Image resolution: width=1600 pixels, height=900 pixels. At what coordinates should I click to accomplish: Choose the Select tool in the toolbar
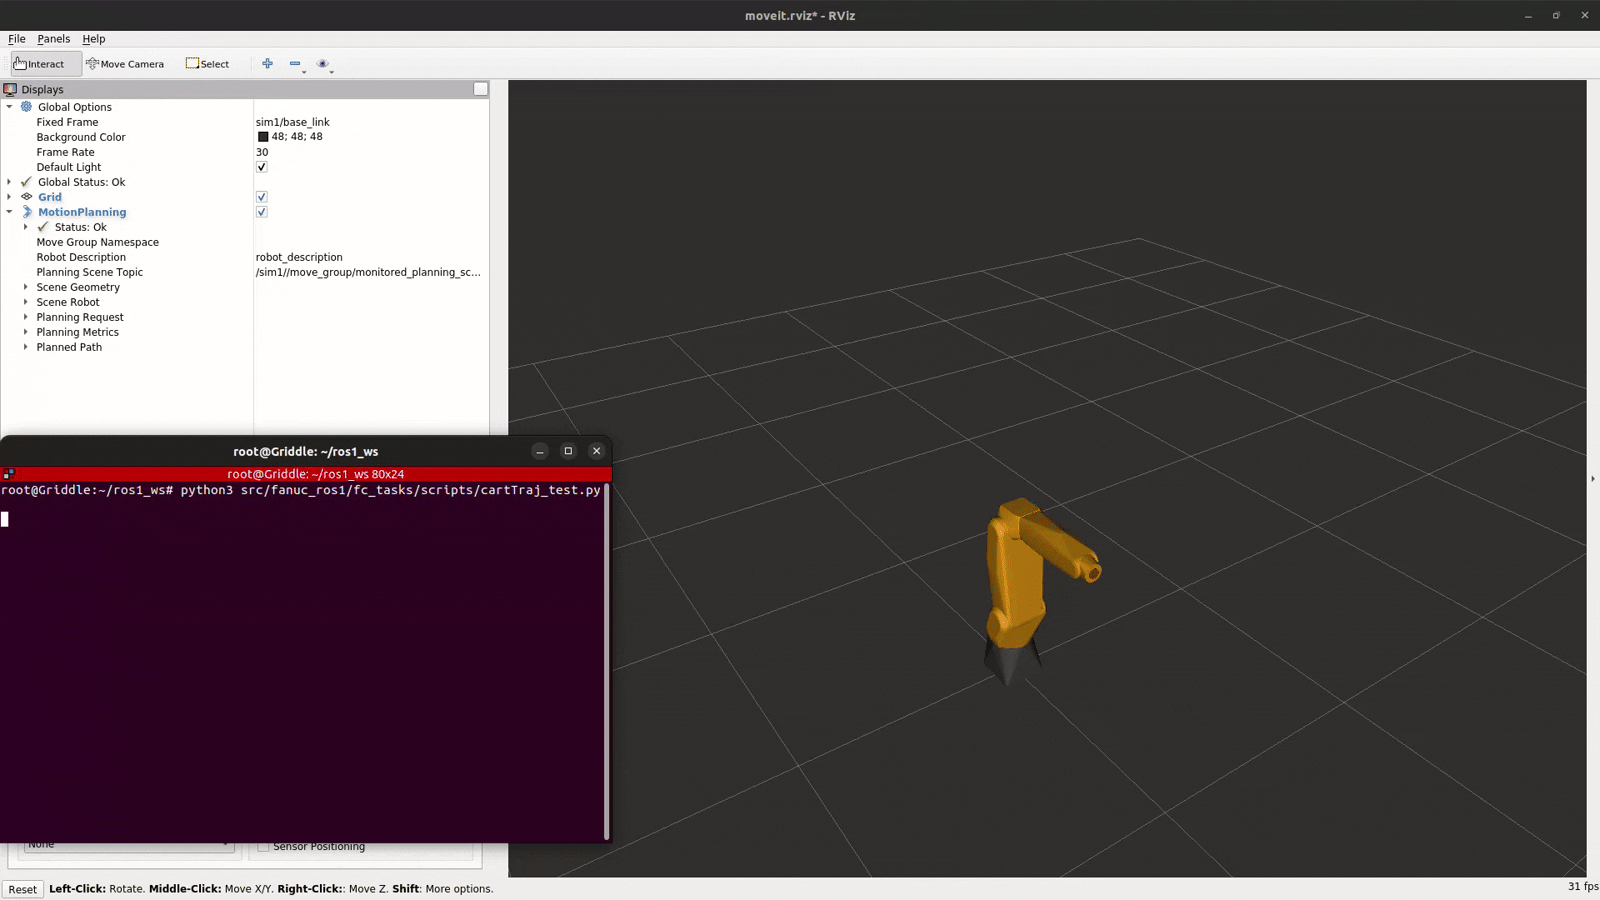coord(208,64)
